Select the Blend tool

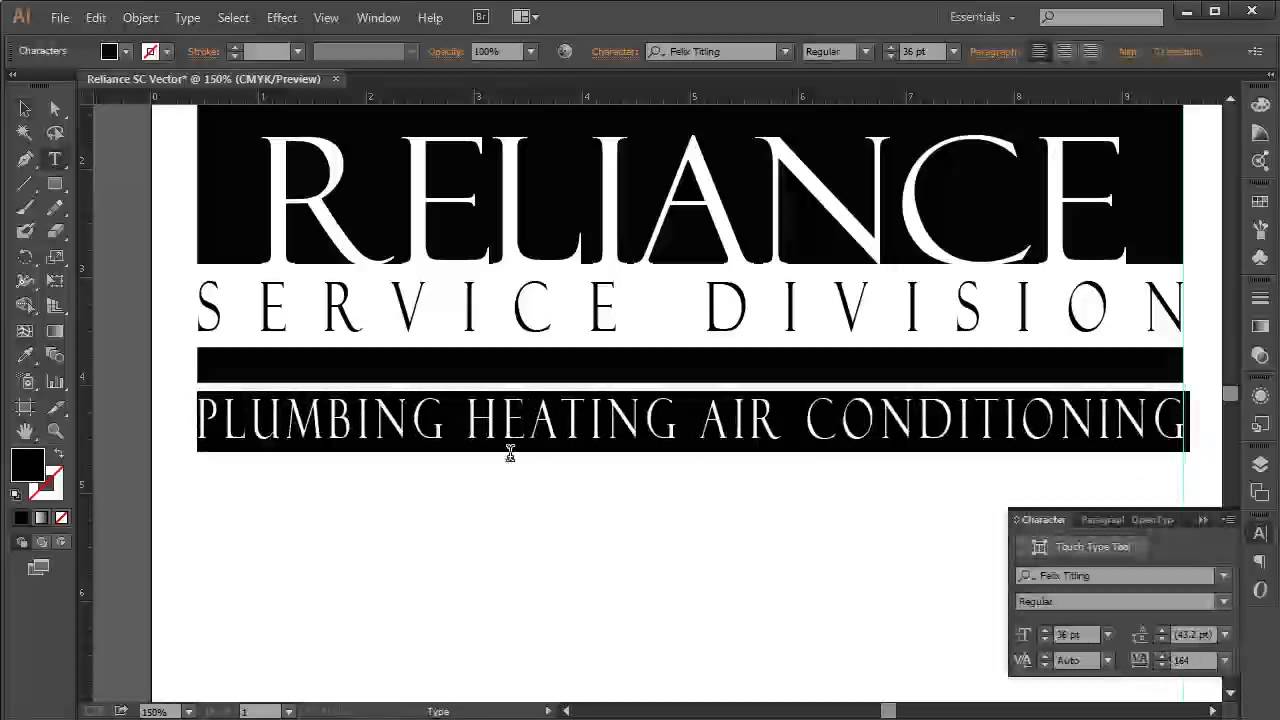(x=55, y=356)
